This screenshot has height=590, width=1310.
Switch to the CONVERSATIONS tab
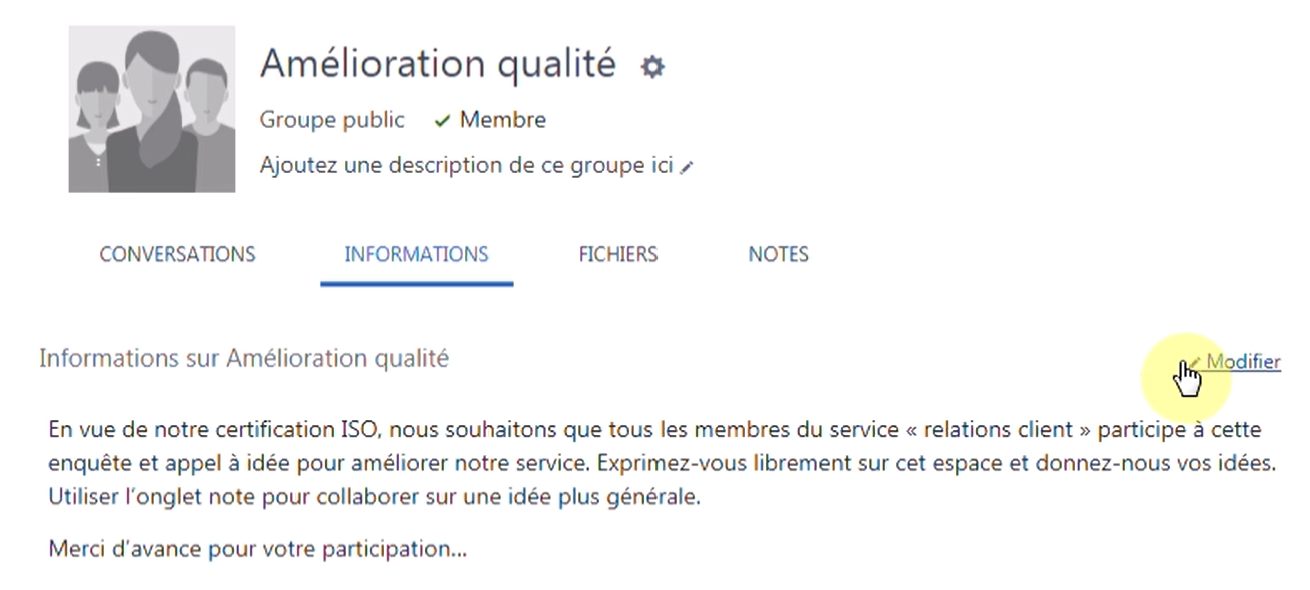177,254
